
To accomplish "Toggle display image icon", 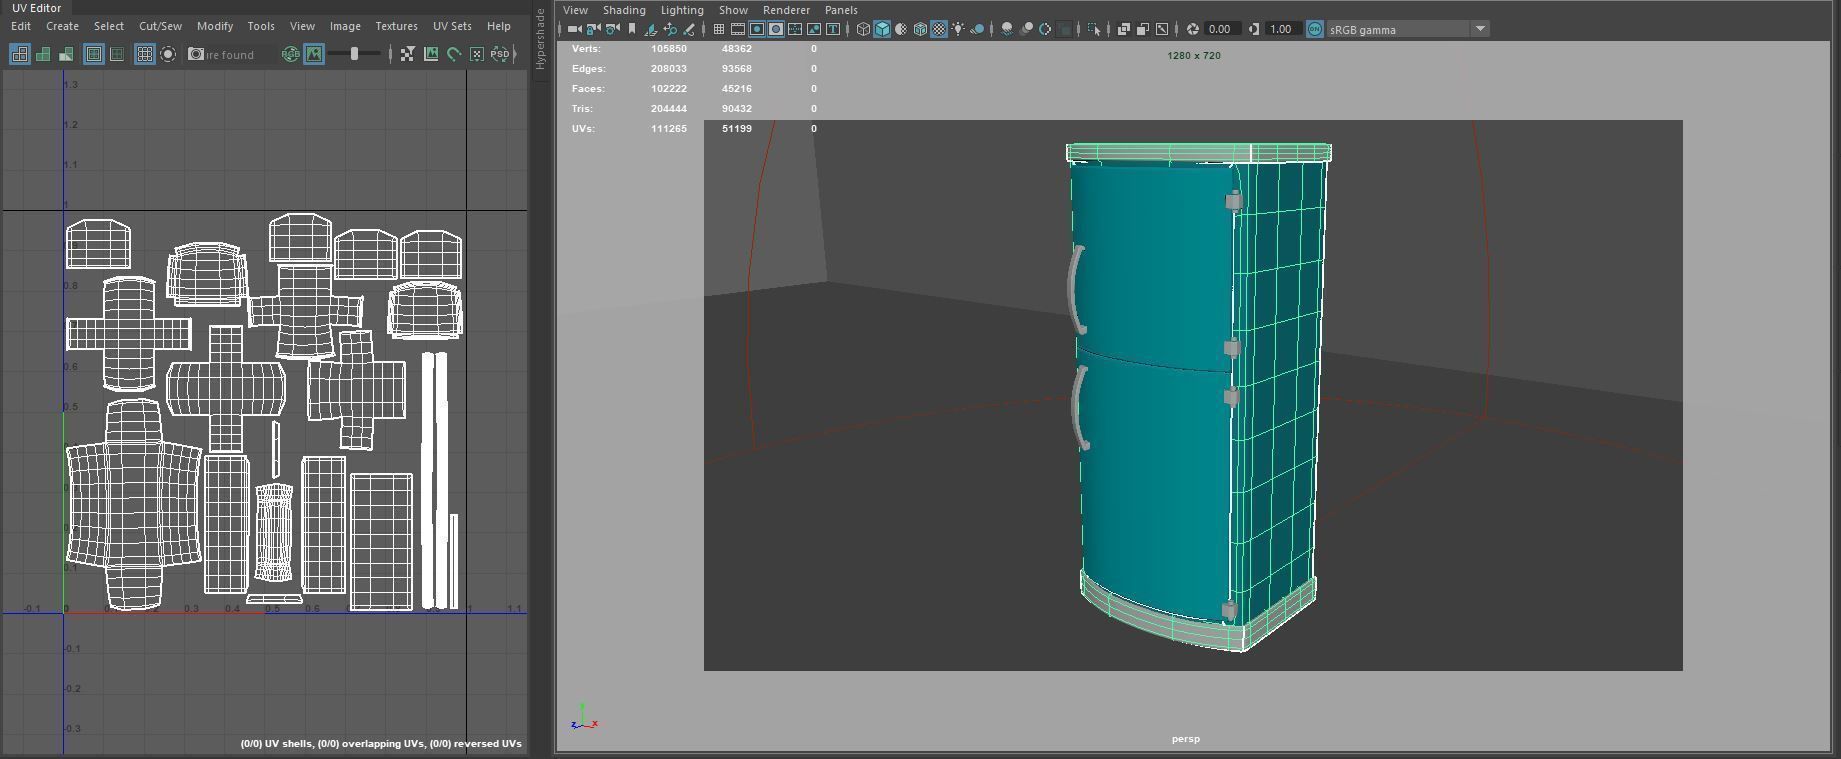I will point(314,54).
